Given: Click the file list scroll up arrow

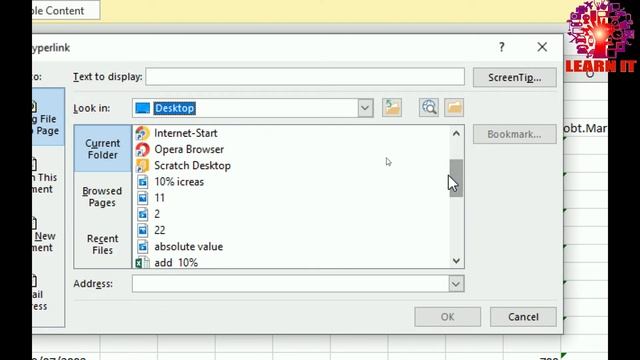Looking at the screenshot, I should tap(456, 133).
